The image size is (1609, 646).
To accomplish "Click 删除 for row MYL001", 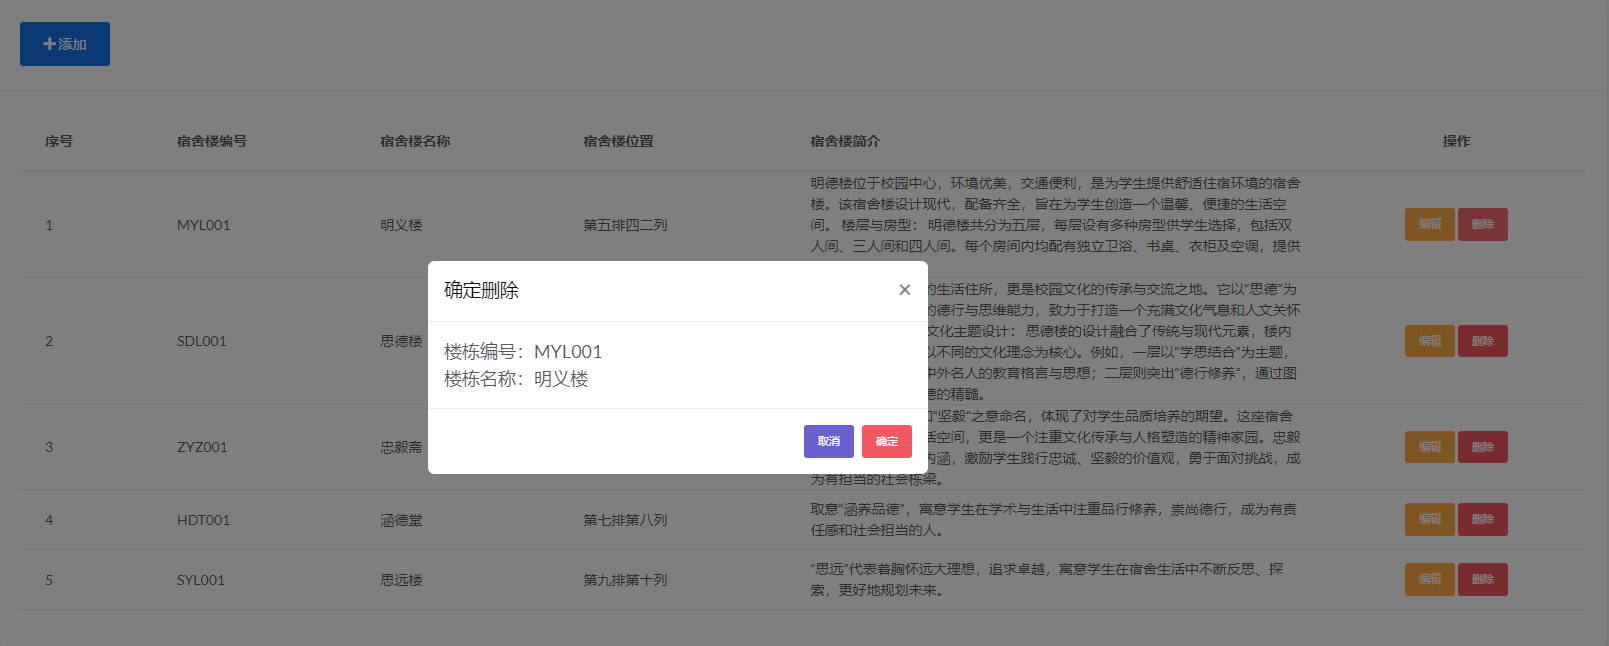I will pyautogui.click(x=1483, y=225).
